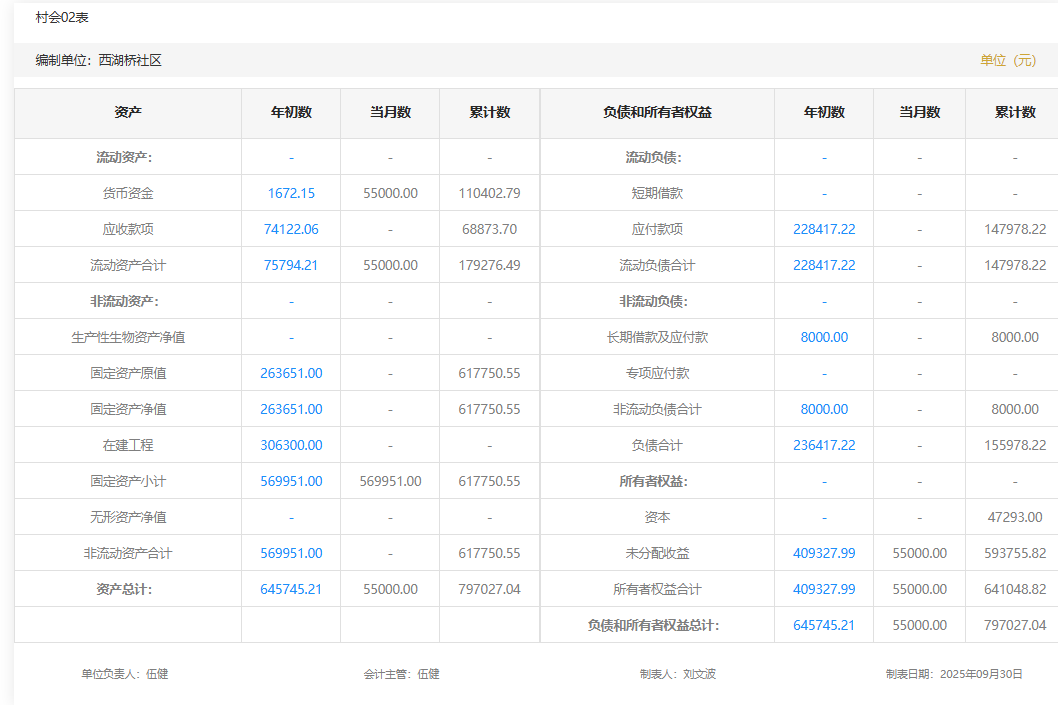Click the 资本 cumulative value 47293.00

pos(1014,517)
